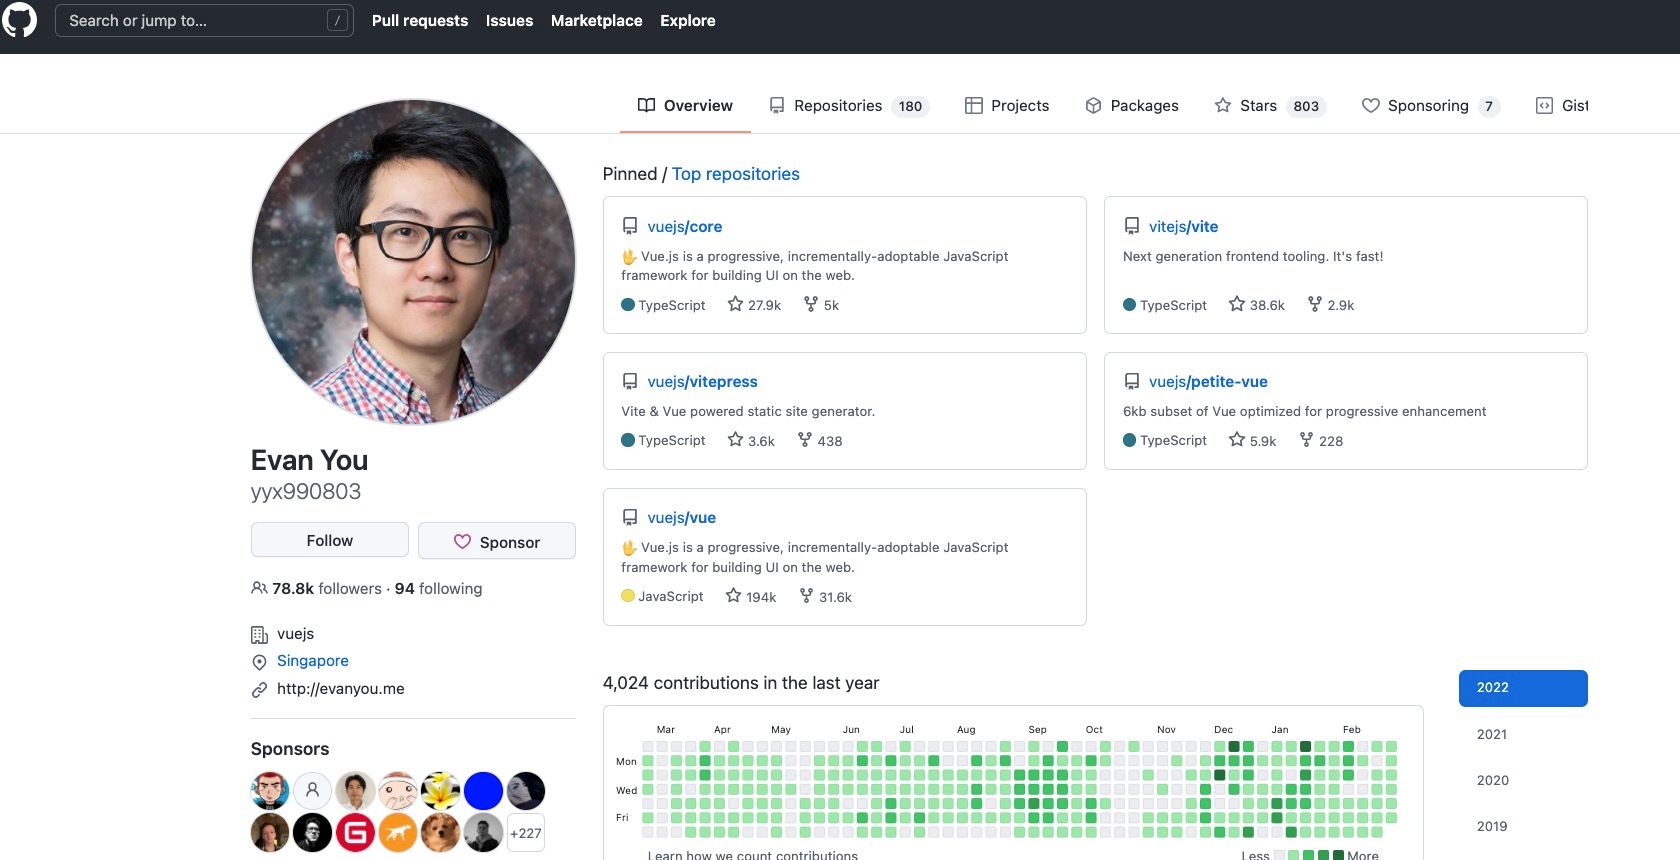Click the 2.9k forks count on vitejs/vite
Screen dimensions: 1680x860
[x=1331, y=305]
